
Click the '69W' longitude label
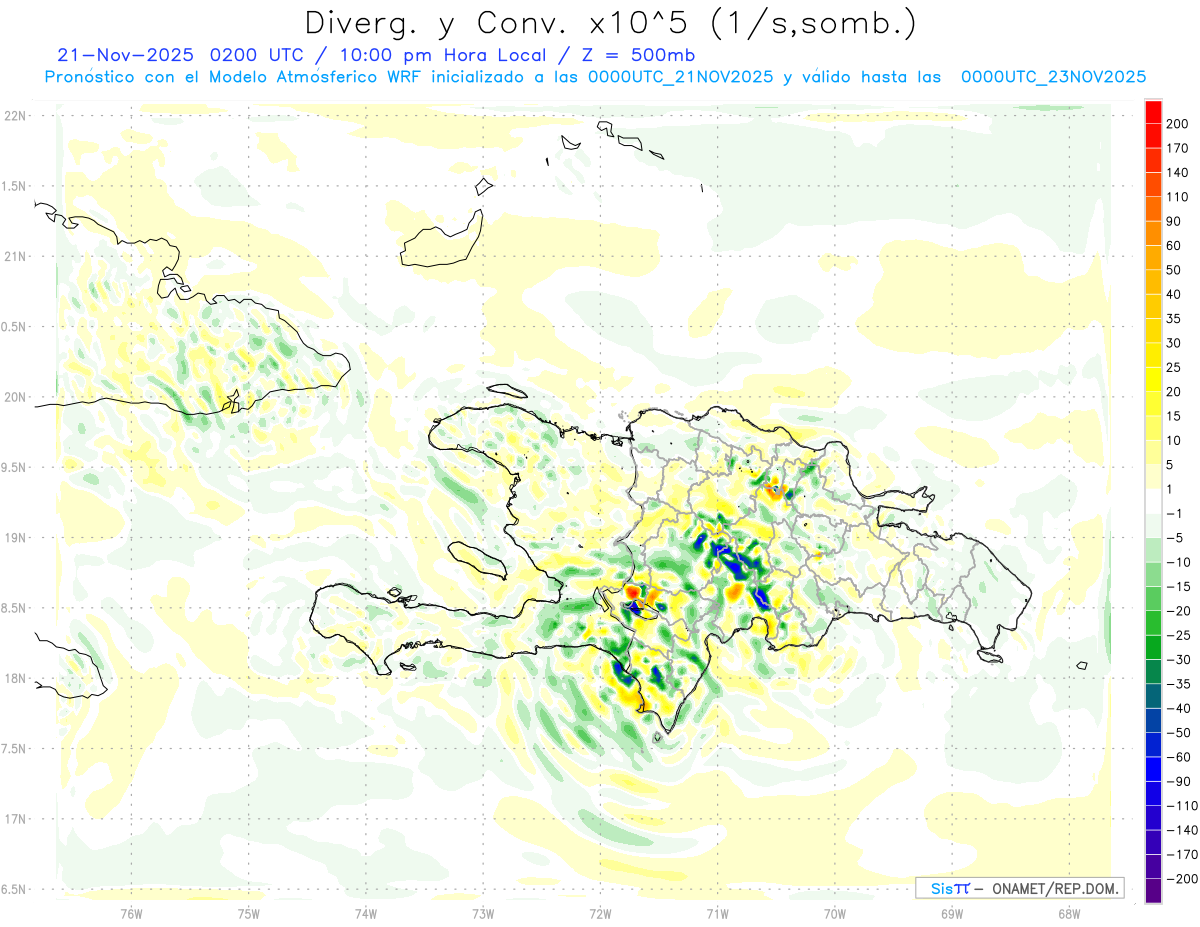952,913
